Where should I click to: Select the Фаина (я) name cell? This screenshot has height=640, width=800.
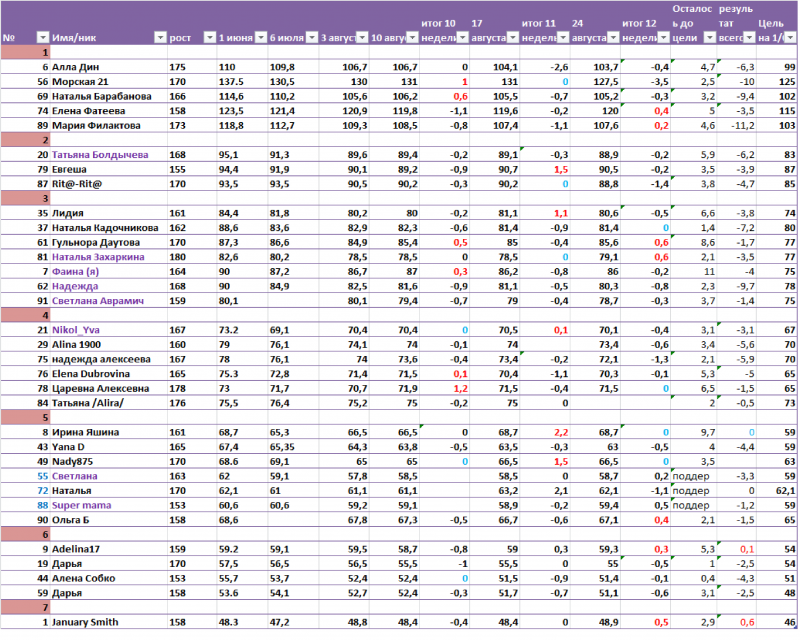(x=80, y=271)
